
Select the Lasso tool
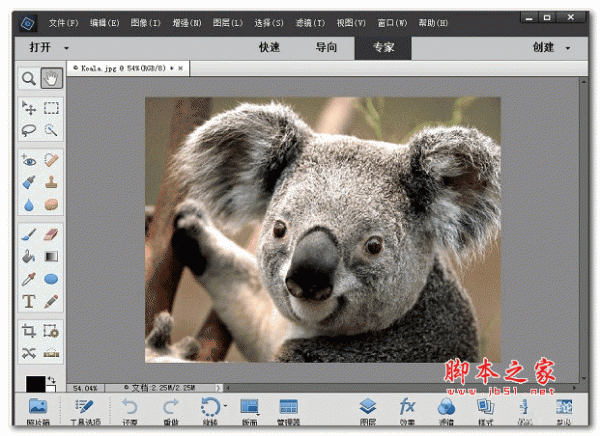[29, 130]
